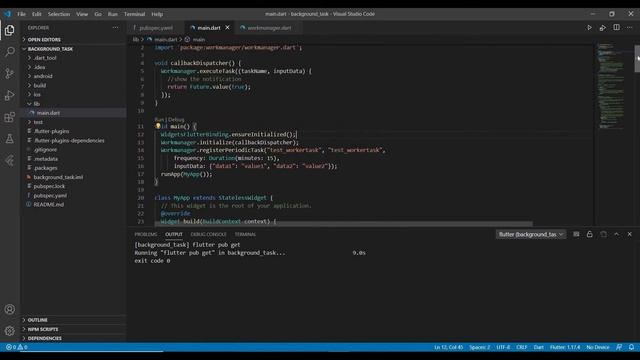Click the CRLF line ending status item

click(522, 347)
